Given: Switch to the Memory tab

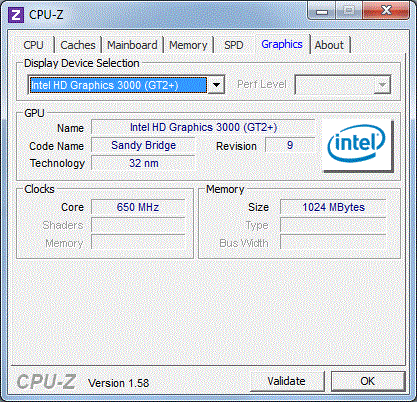Looking at the screenshot, I should [x=188, y=45].
